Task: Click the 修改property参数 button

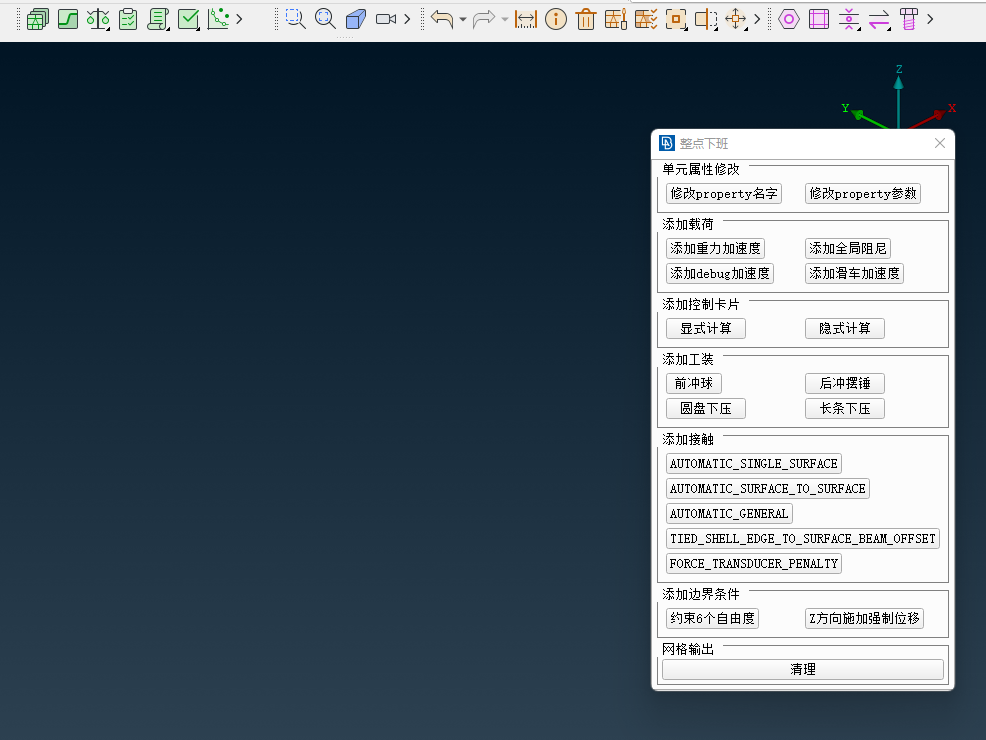Action: 863,194
